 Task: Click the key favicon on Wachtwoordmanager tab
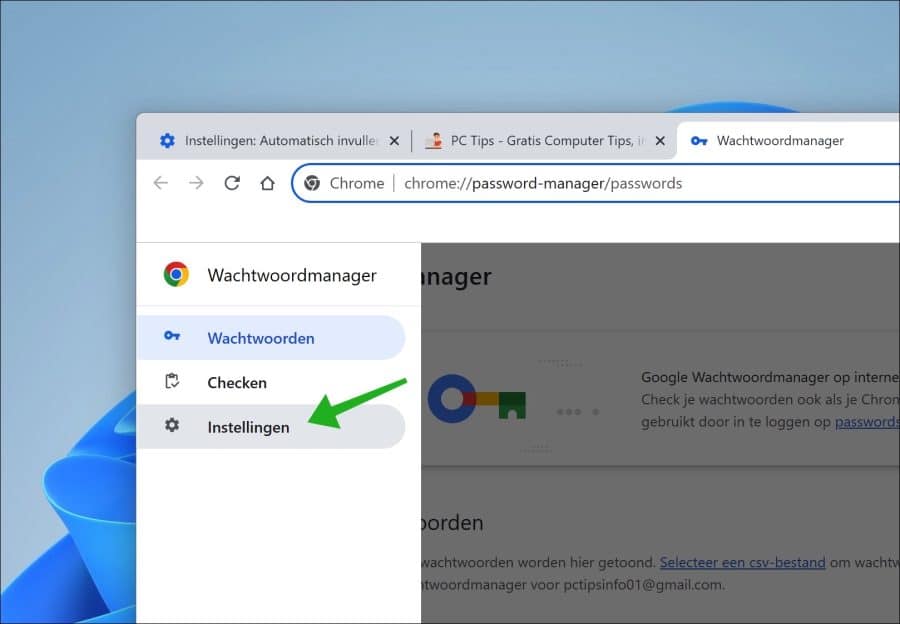tap(699, 141)
